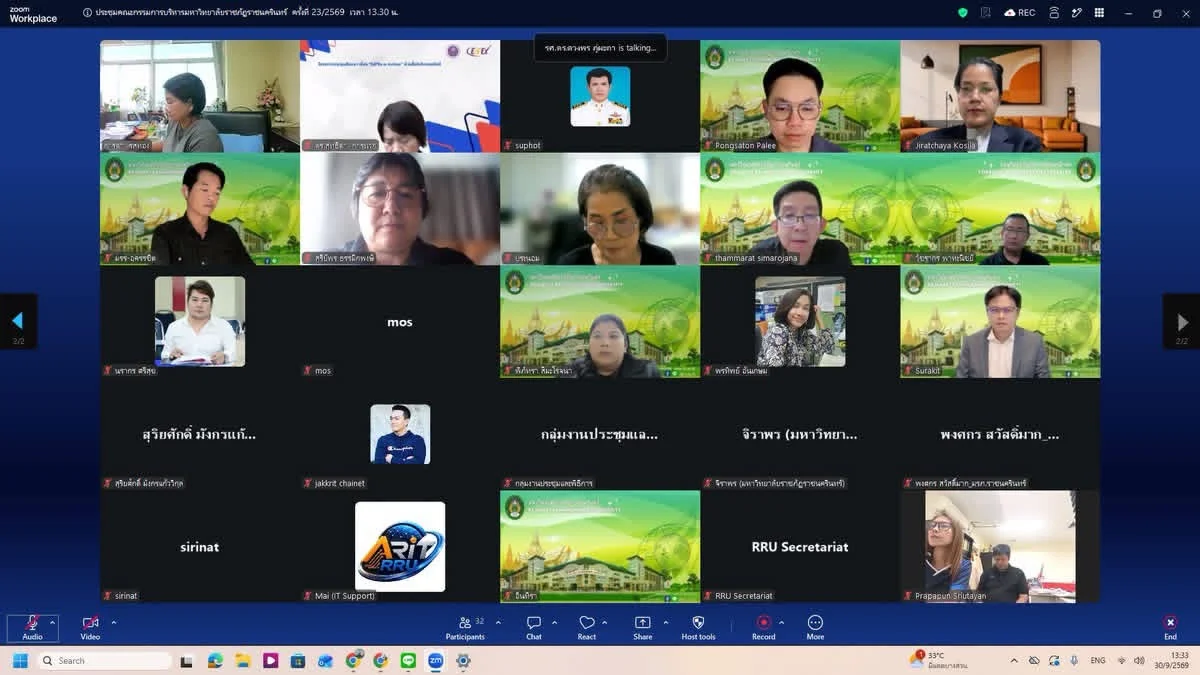Go to next gallery page with right arrow
The height and width of the screenshot is (675, 1200).
pyautogui.click(x=1182, y=321)
